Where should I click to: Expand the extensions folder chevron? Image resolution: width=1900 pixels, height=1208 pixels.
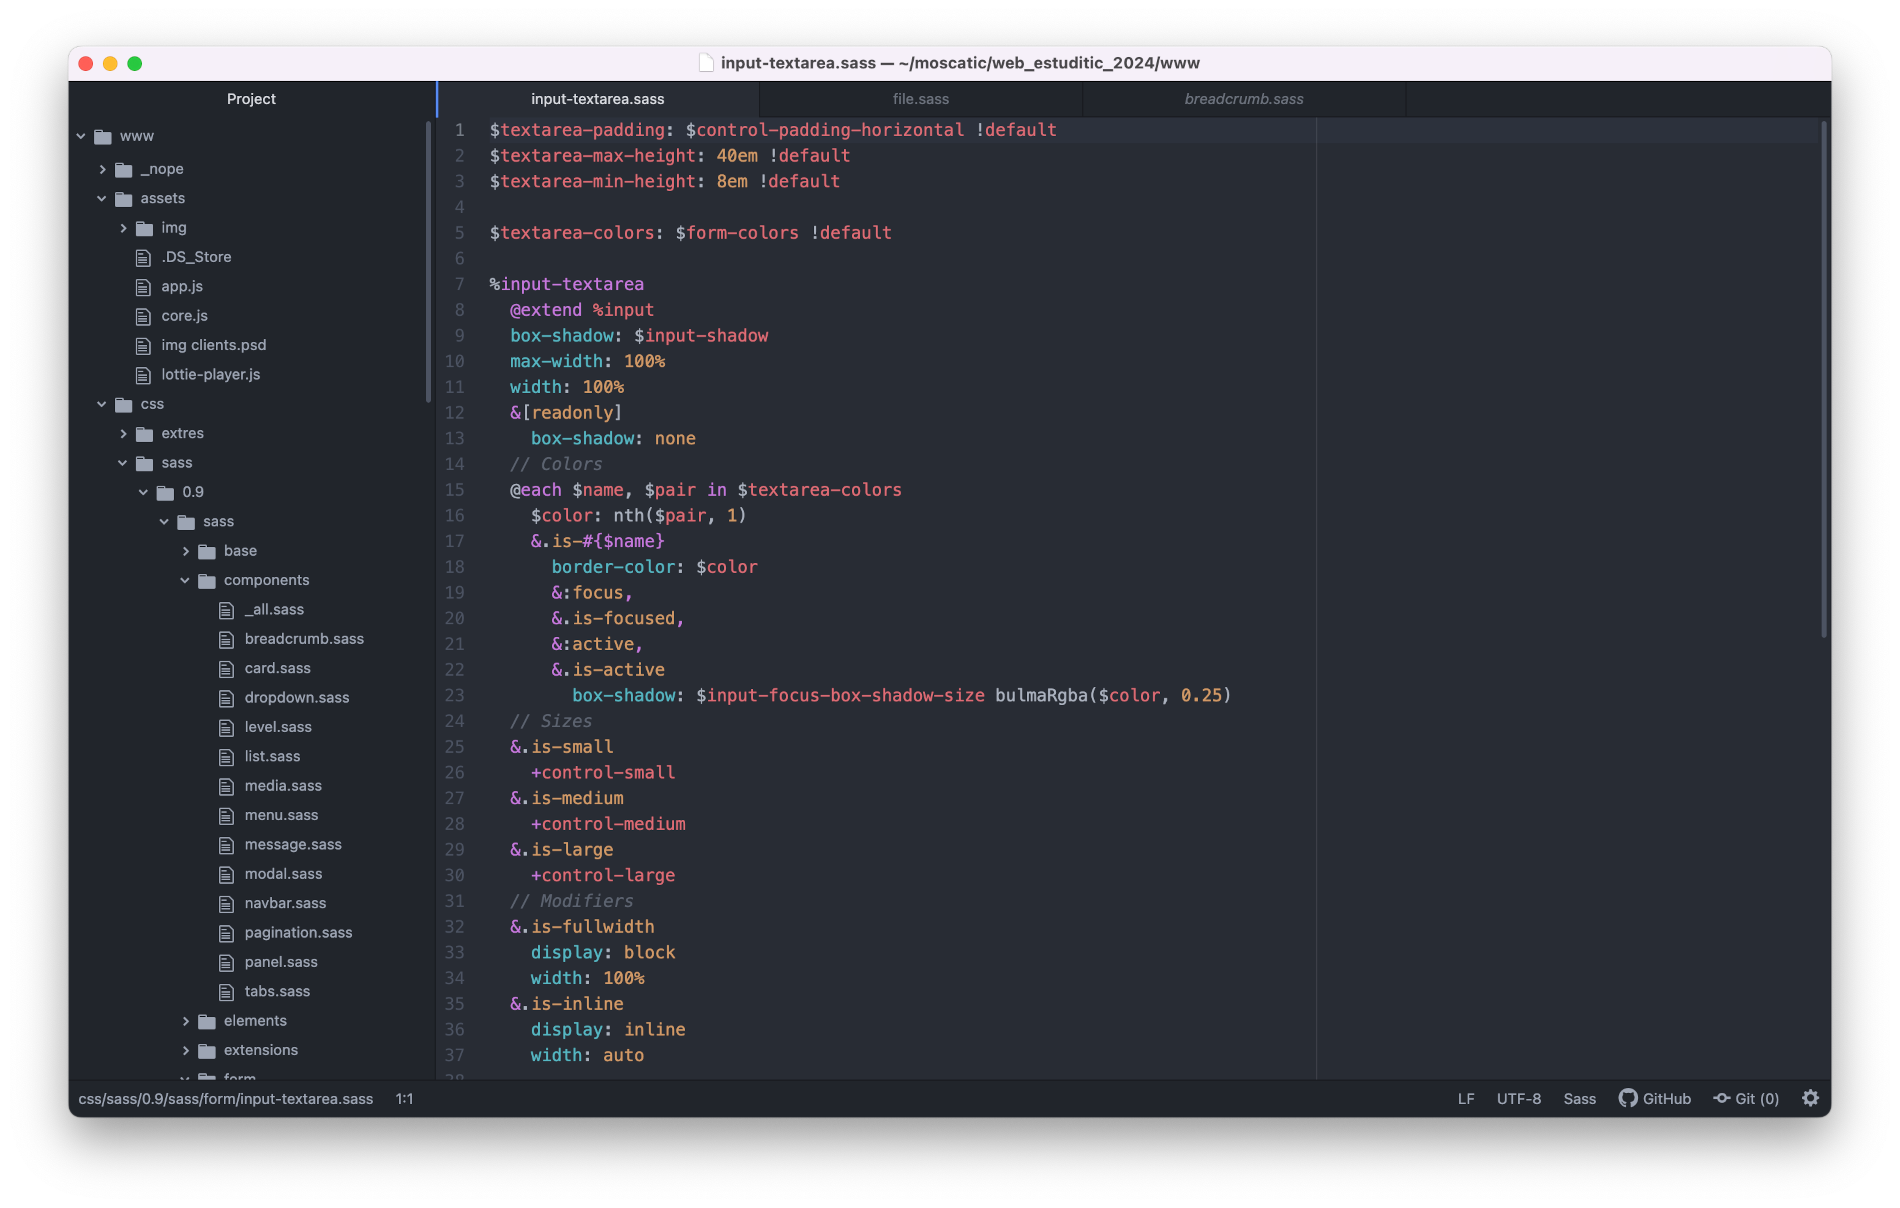[185, 1050]
